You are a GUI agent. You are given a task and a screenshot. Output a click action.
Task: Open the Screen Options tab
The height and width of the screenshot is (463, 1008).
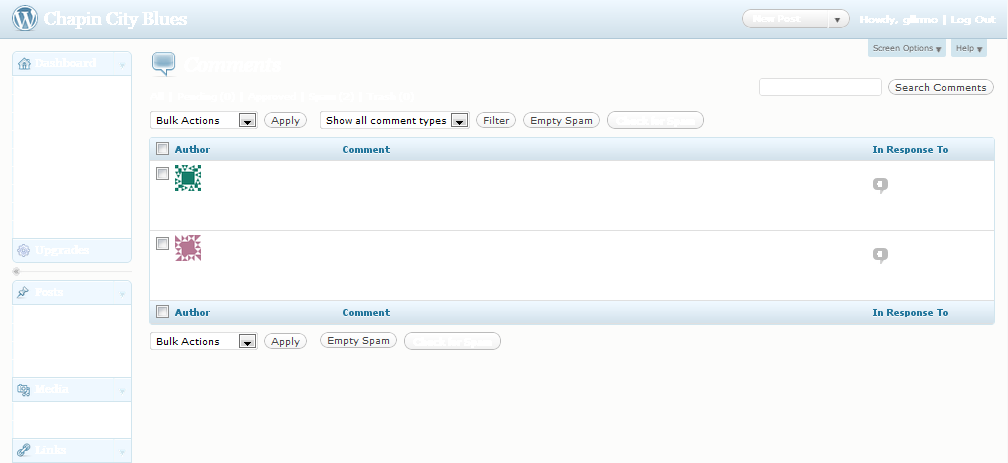(907, 48)
